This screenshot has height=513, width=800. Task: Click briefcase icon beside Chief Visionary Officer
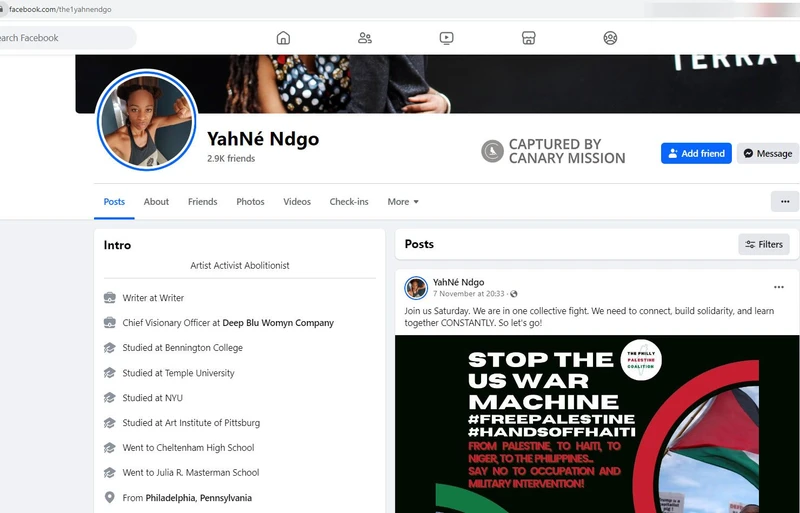pos(110,323)
